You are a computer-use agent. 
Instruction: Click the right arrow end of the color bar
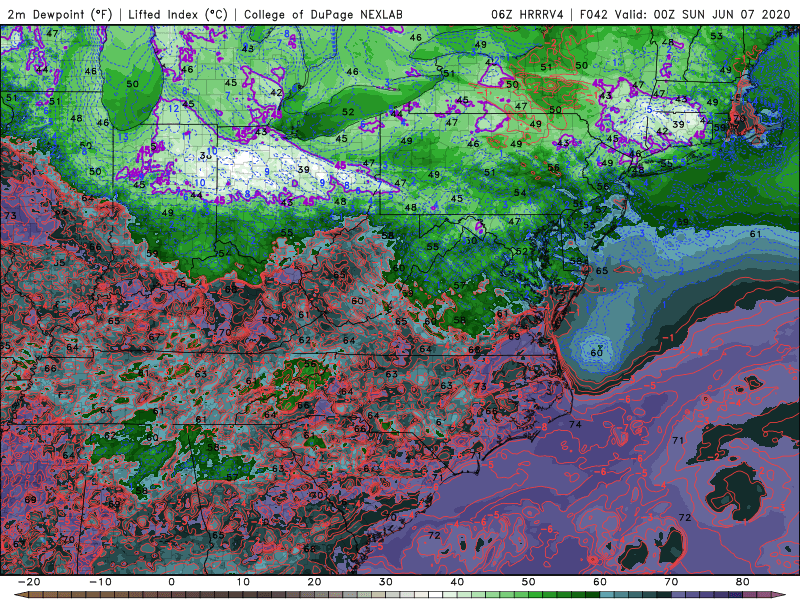pos(780,595)
